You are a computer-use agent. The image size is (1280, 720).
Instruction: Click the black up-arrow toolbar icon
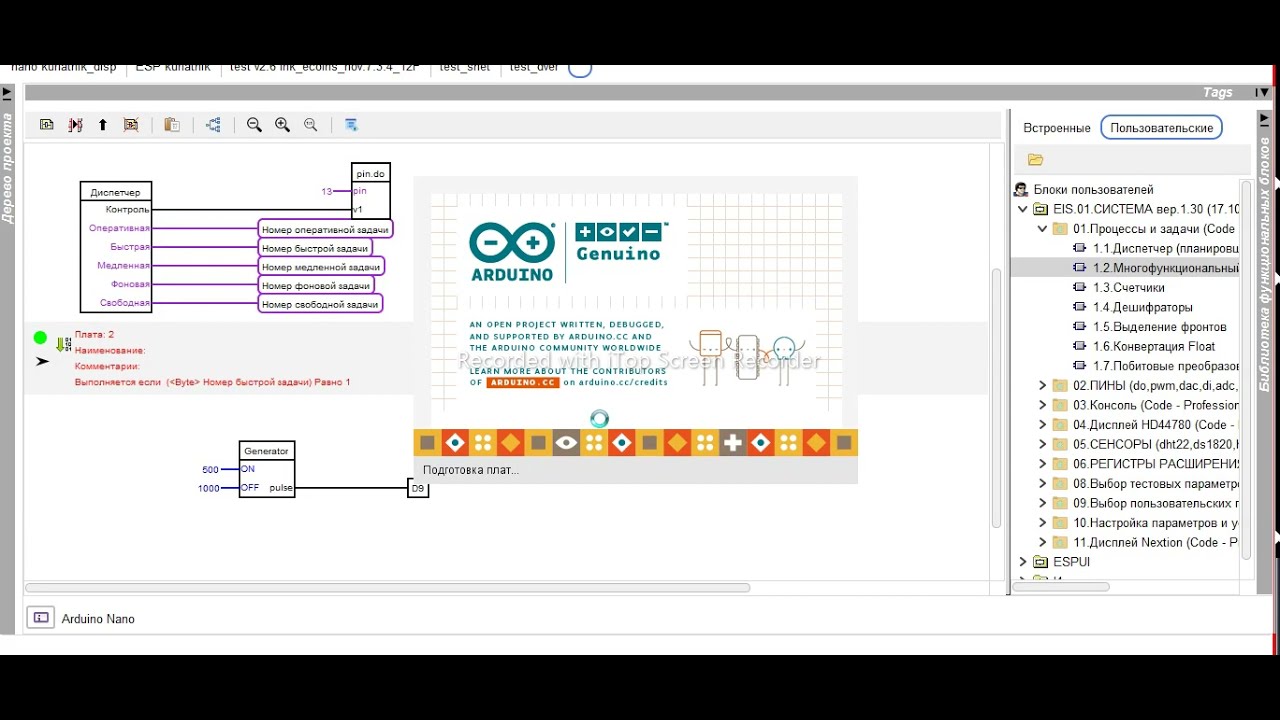click(102, 125)
